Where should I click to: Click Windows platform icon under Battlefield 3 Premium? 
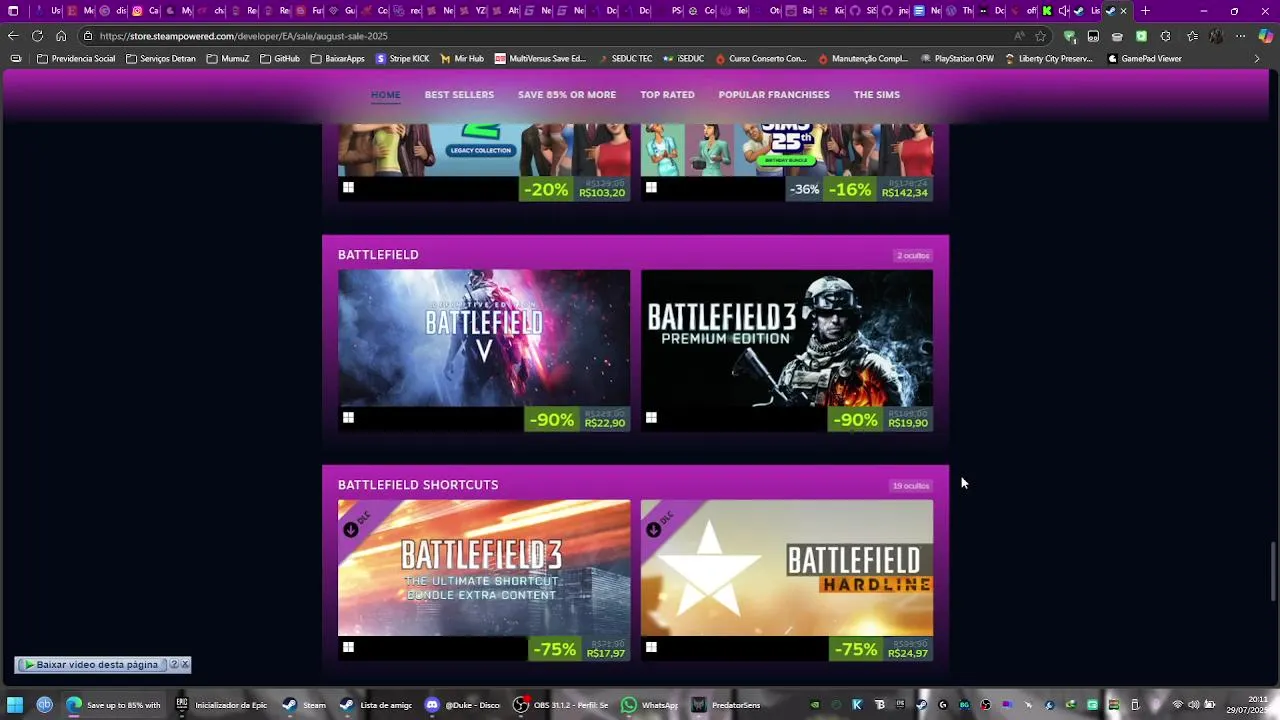tap(651, 418)
